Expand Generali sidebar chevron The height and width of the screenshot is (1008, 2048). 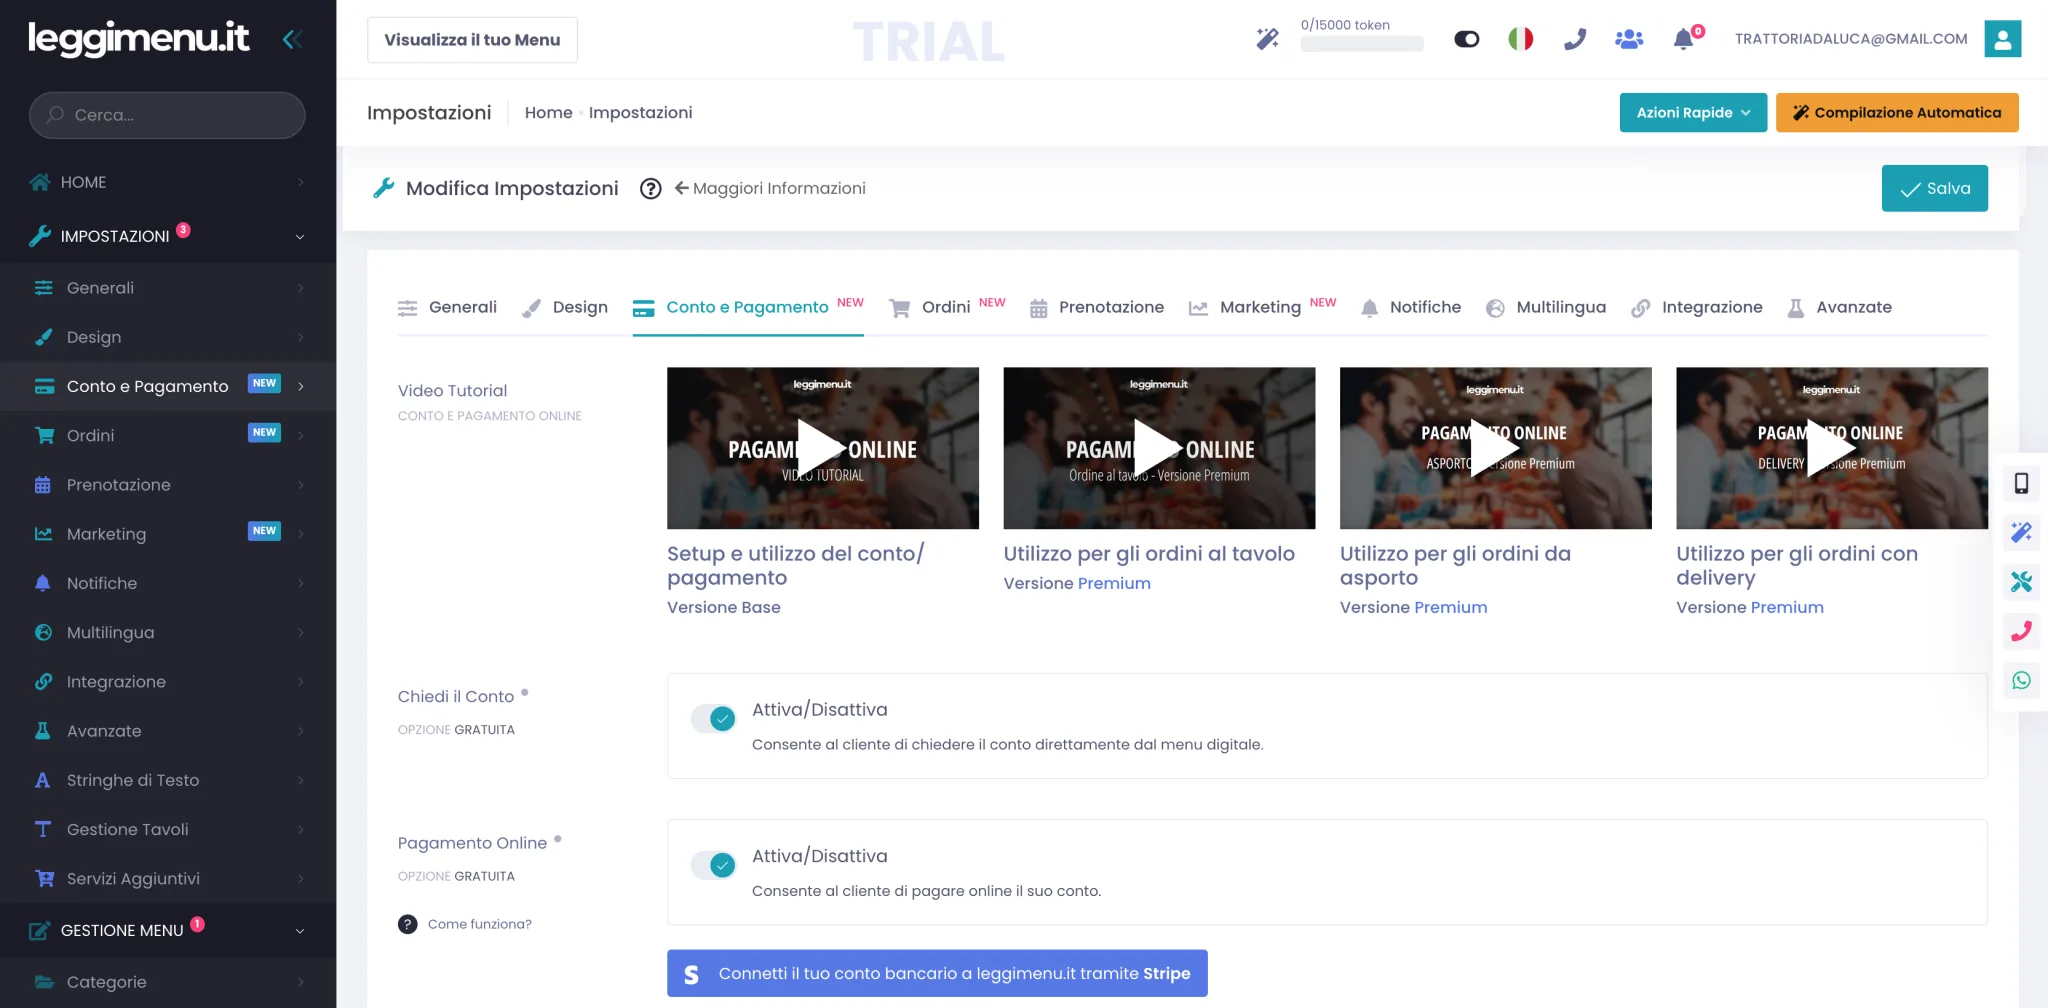tap(300, 288)
